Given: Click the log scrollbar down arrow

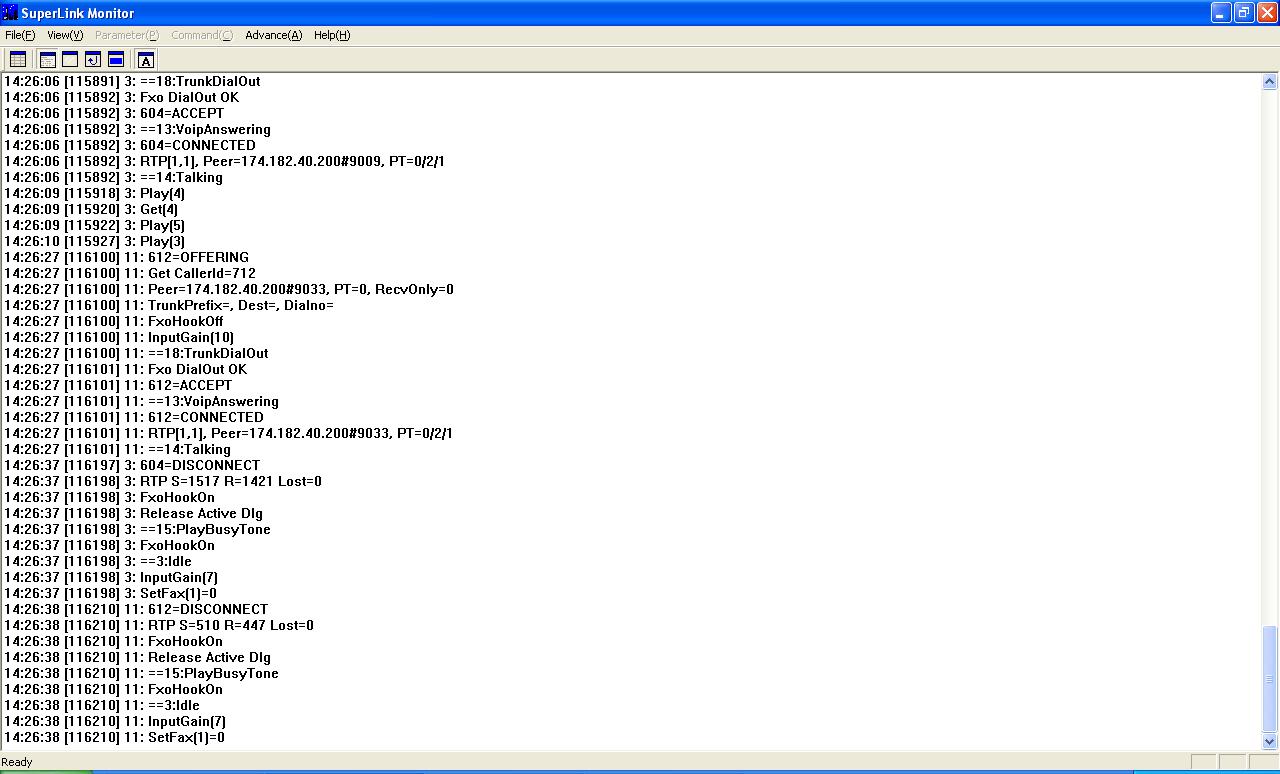Looking at the screenshot, I should coord(1270,741).
